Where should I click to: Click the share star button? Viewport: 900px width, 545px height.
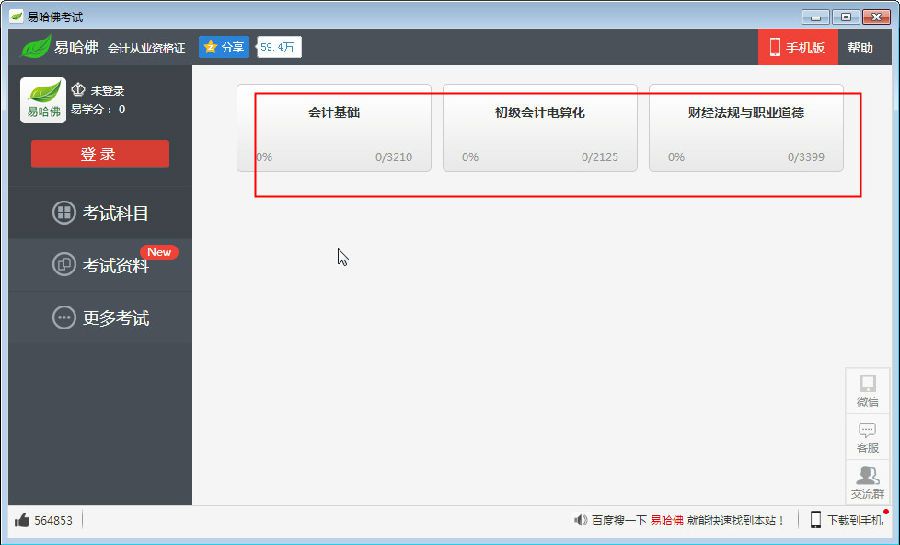tap(224, 47)
